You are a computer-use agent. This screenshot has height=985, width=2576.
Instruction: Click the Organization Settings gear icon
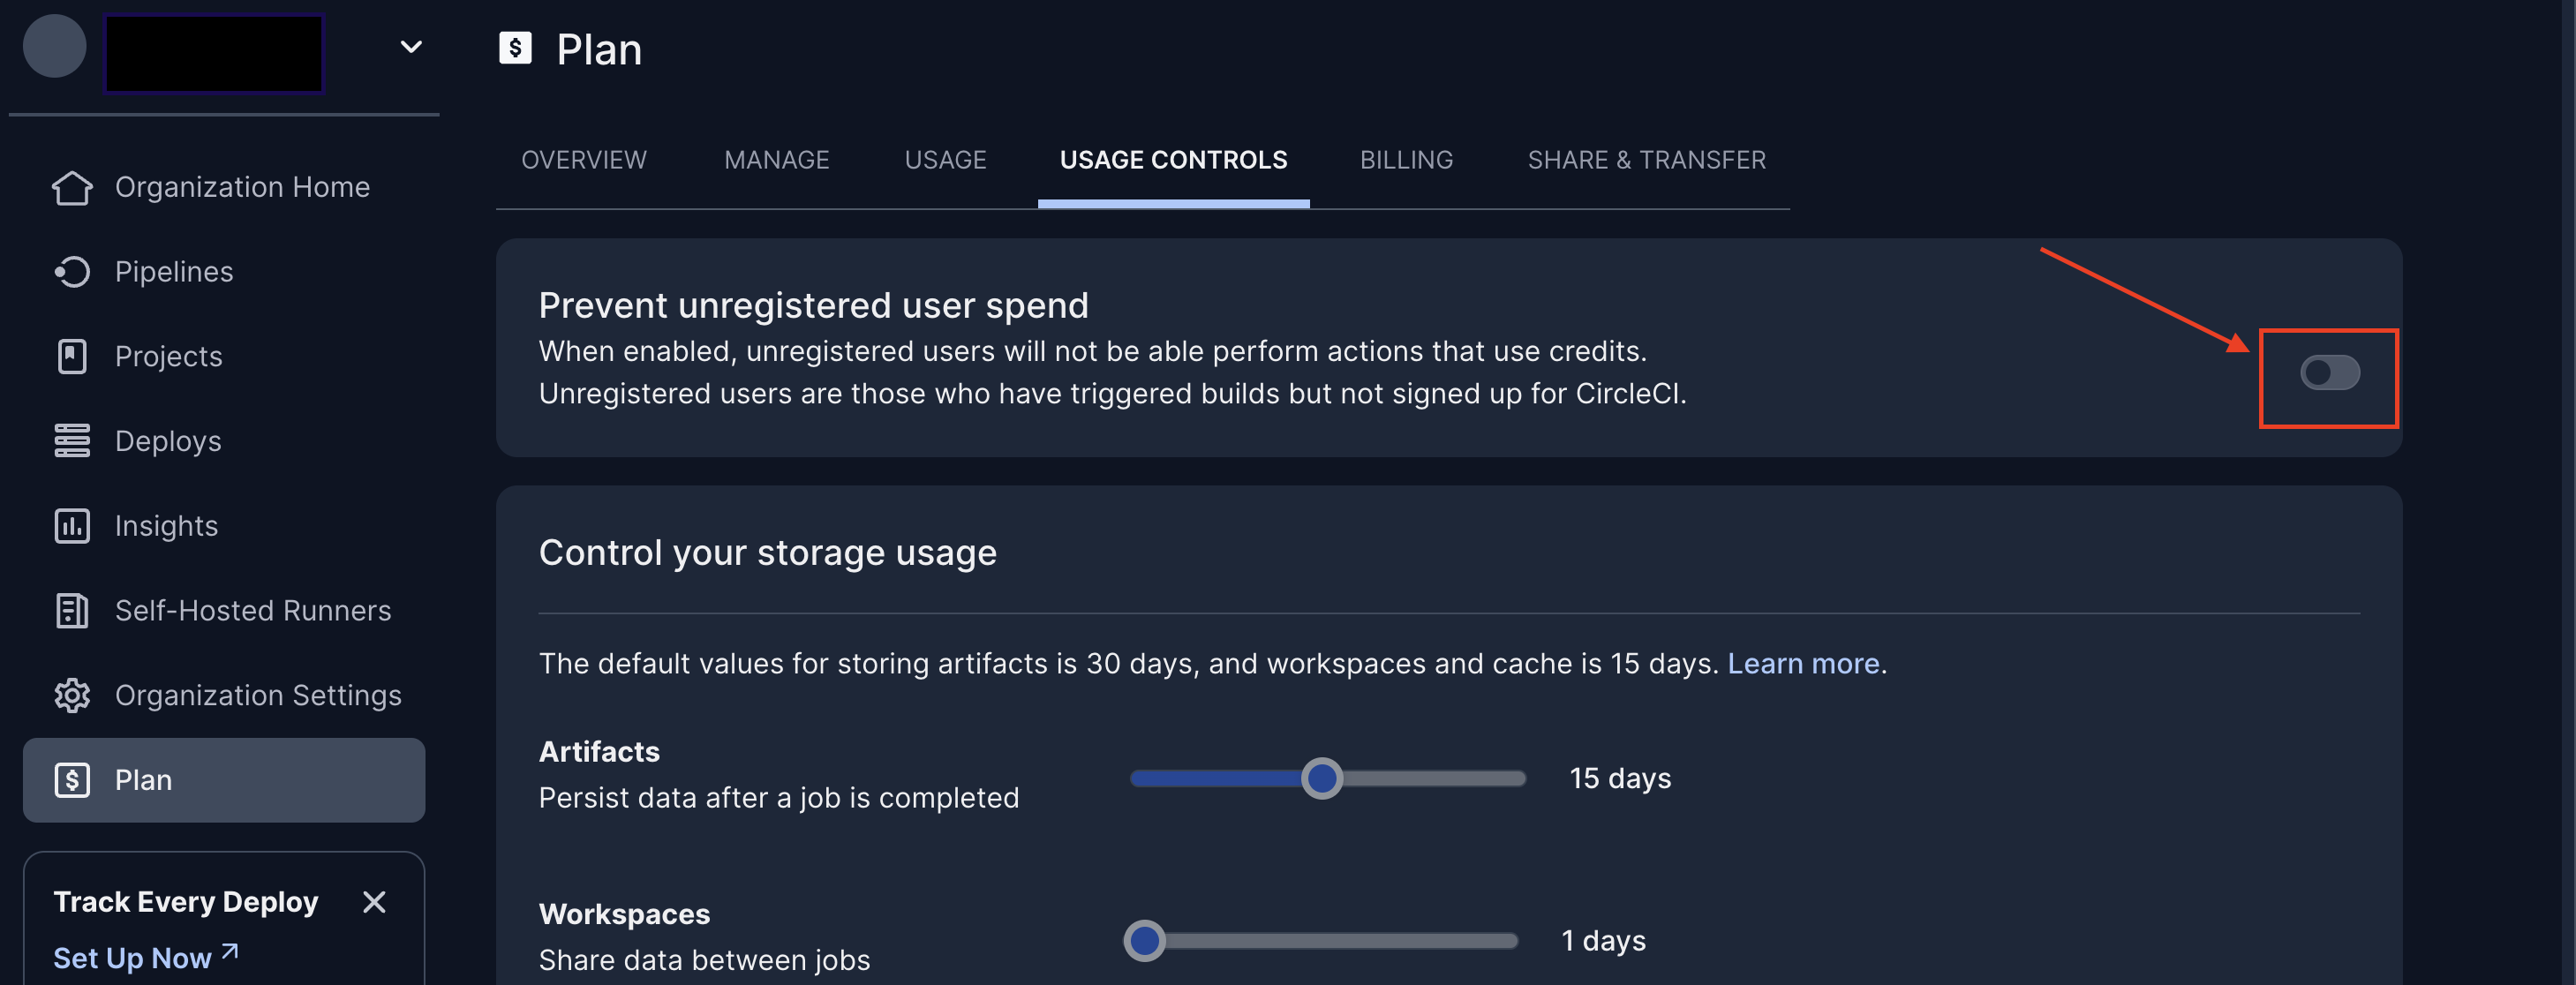coord(72,696)
